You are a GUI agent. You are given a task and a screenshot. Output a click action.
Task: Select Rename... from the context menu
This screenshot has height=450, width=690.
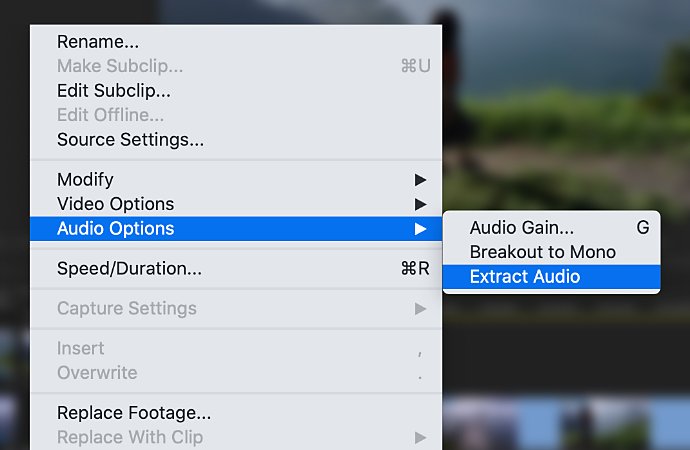click(236, 42)
